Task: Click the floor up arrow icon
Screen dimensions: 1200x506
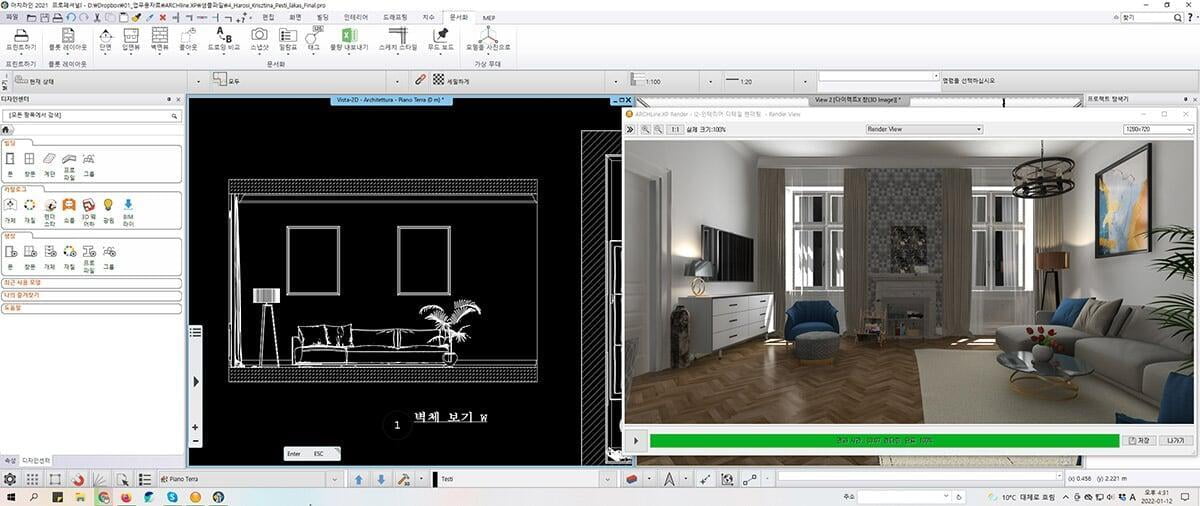Action: 359,480
